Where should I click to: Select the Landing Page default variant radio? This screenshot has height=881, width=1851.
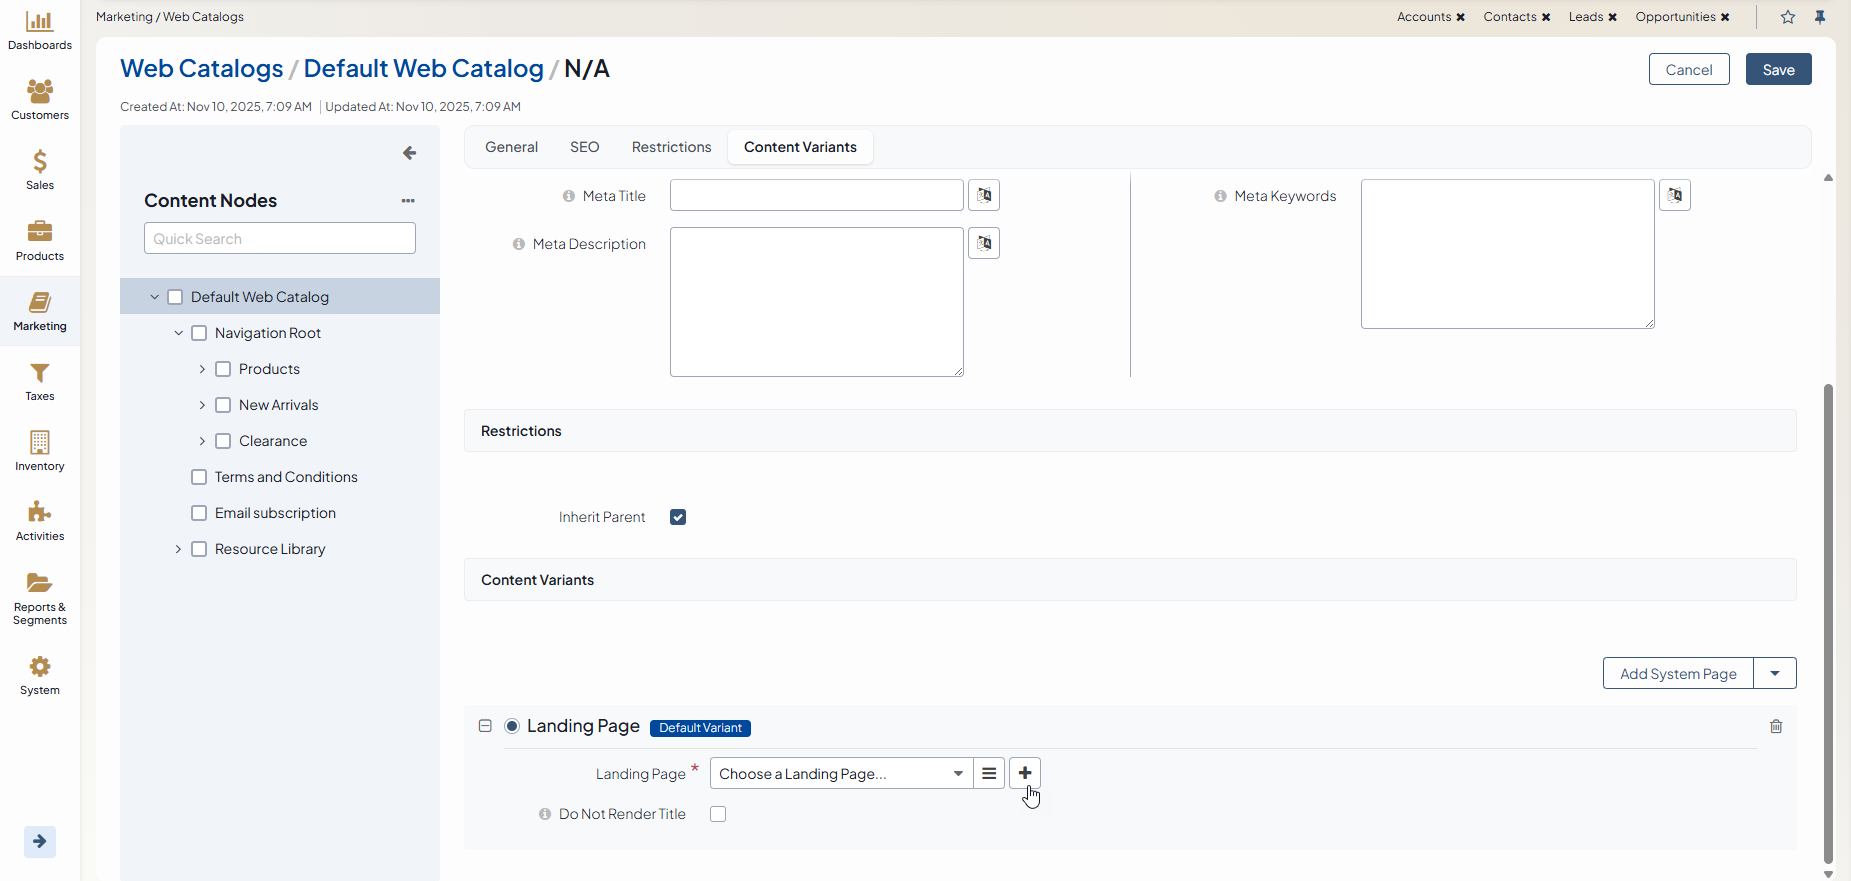[x=512, y=726]
